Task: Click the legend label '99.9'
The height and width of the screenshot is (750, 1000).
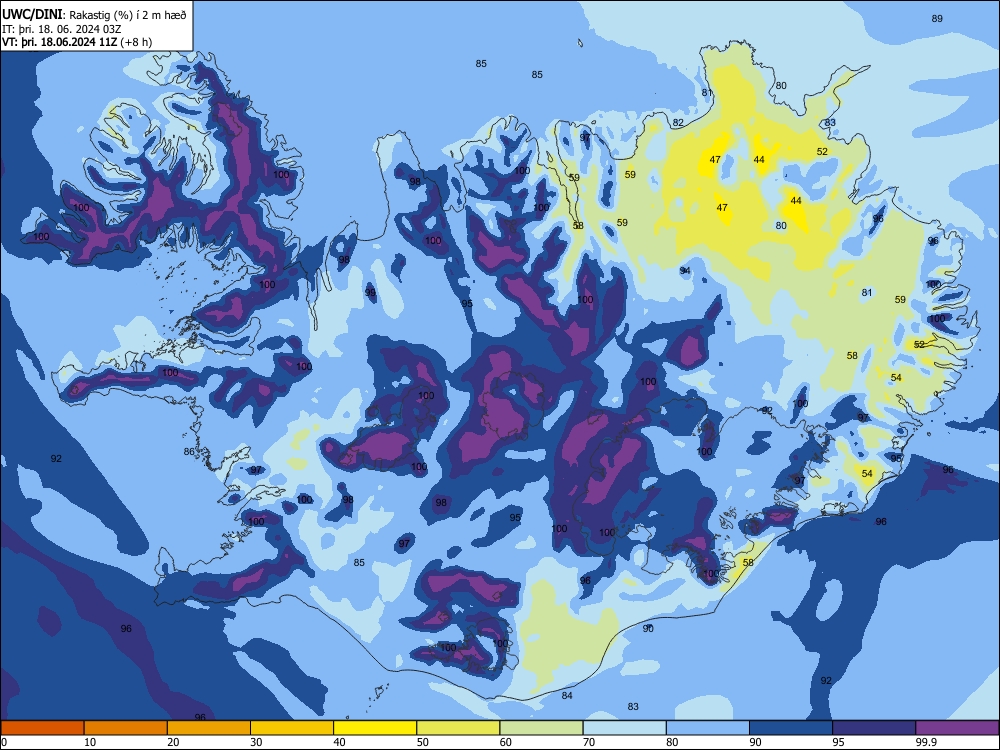Action: point(925,742)
